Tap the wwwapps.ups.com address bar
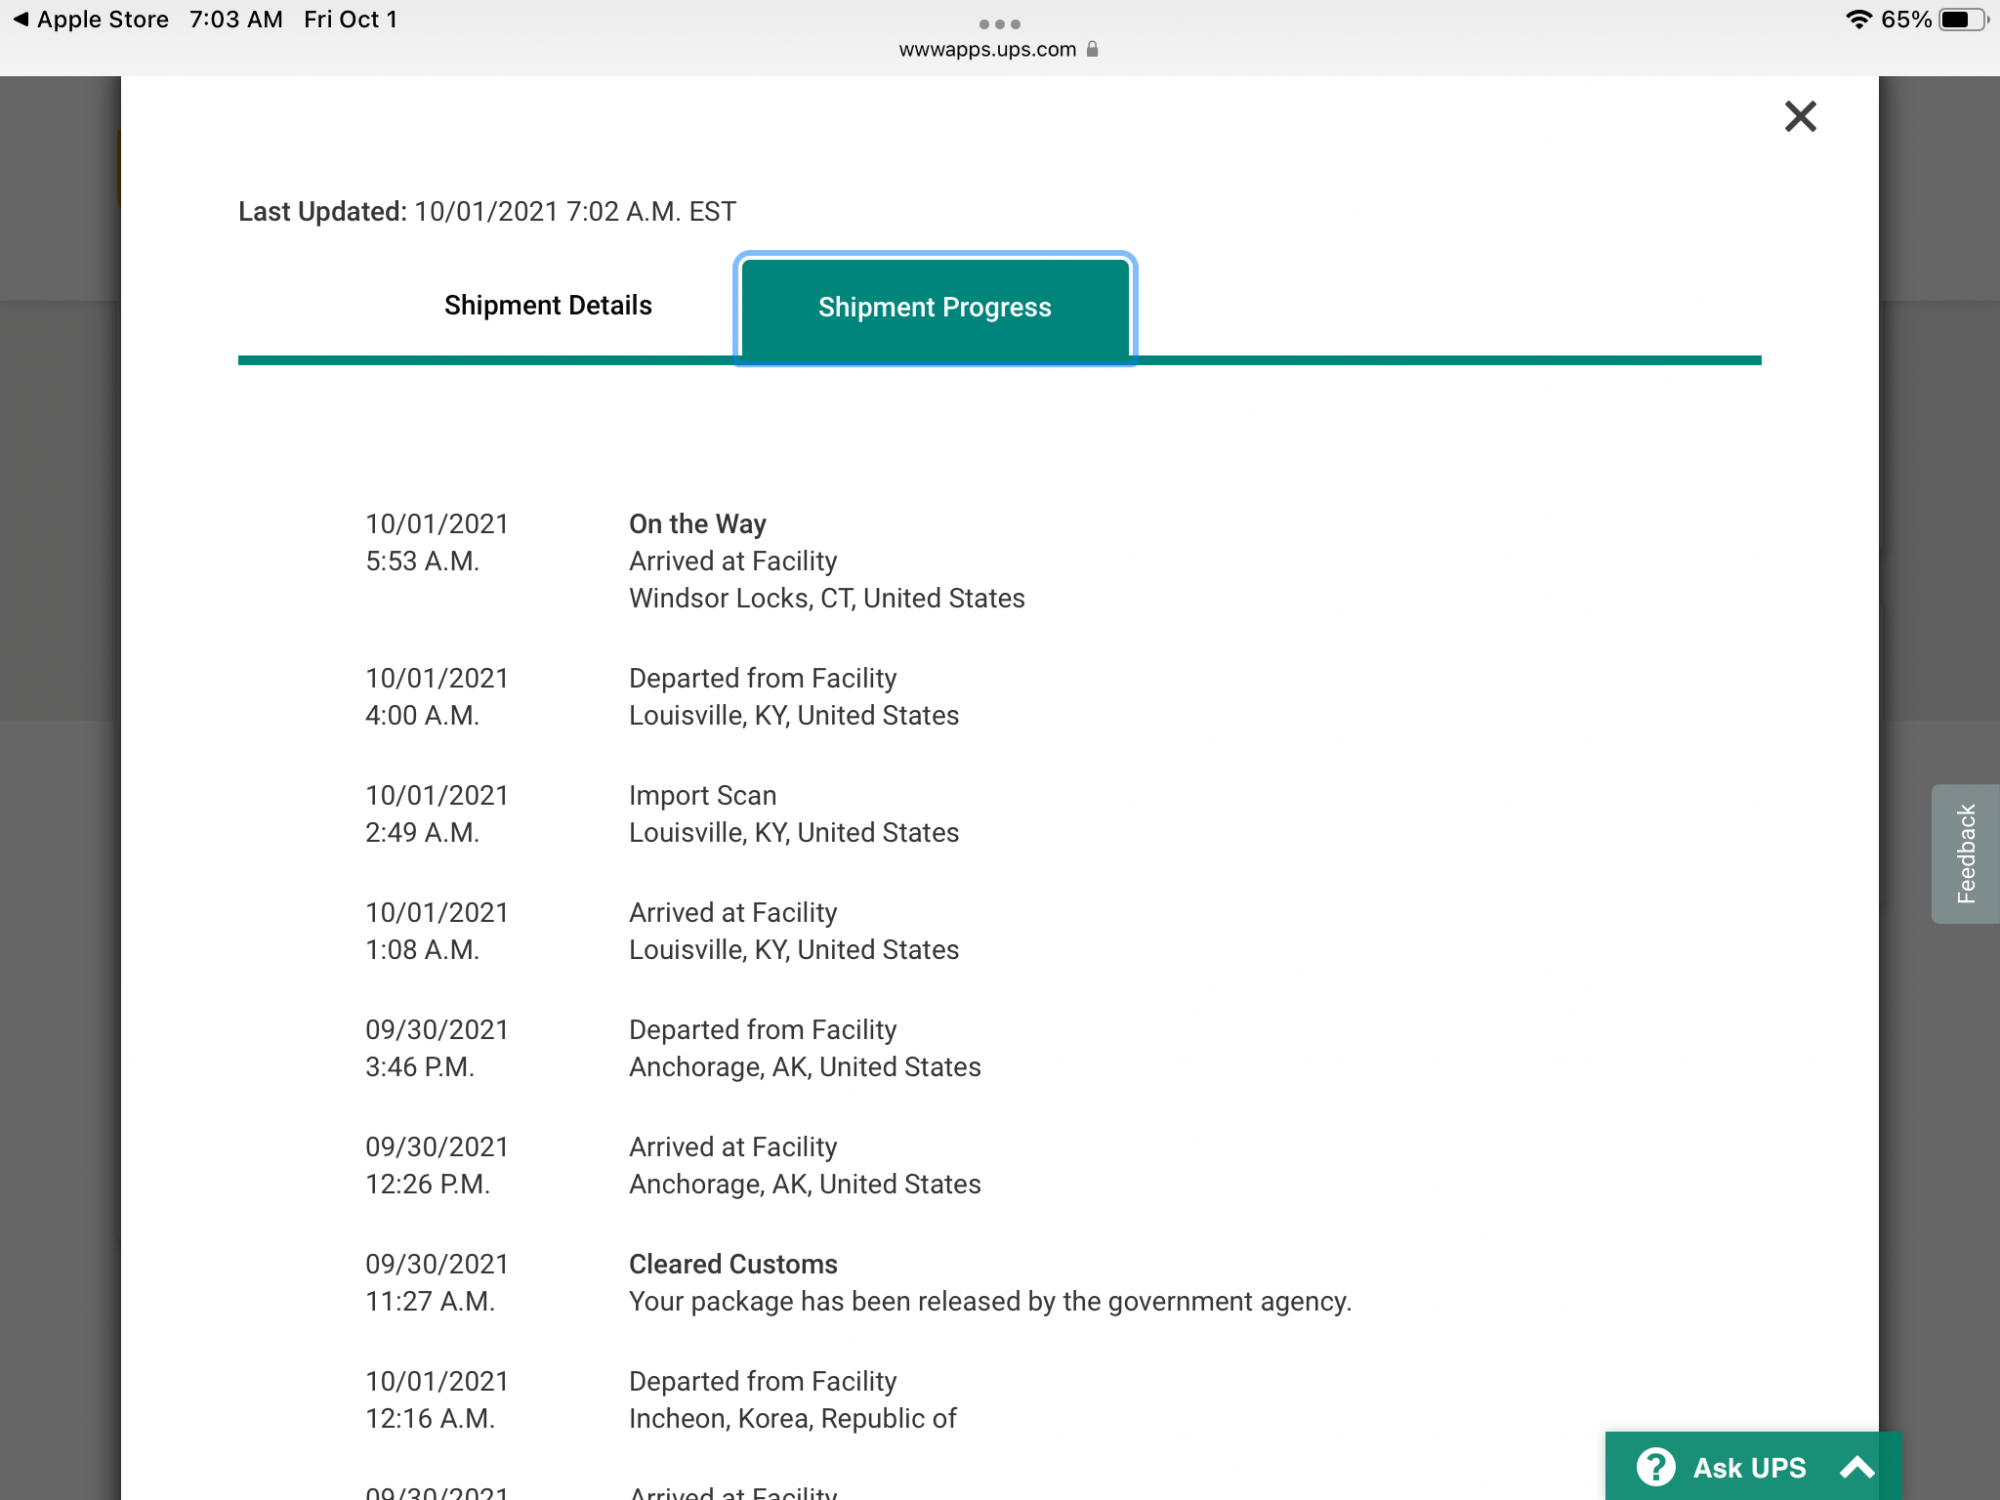Screen dimensions: 2000x1500 point(987,49)
